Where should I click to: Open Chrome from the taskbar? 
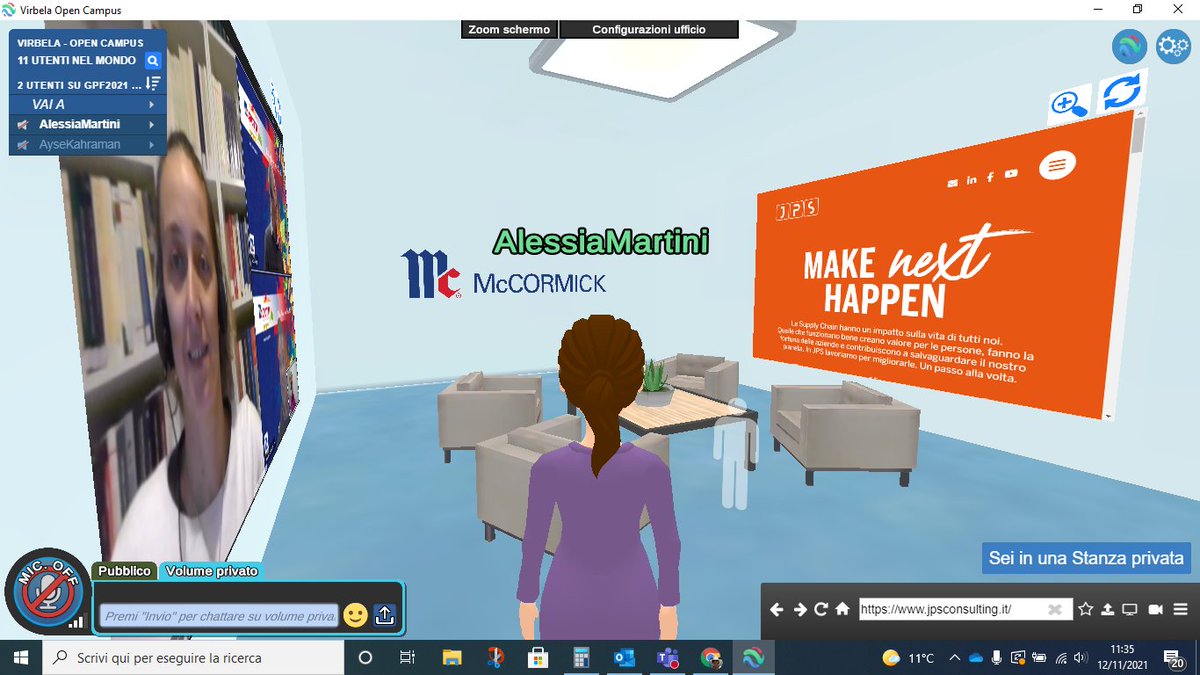pos(710,658)
